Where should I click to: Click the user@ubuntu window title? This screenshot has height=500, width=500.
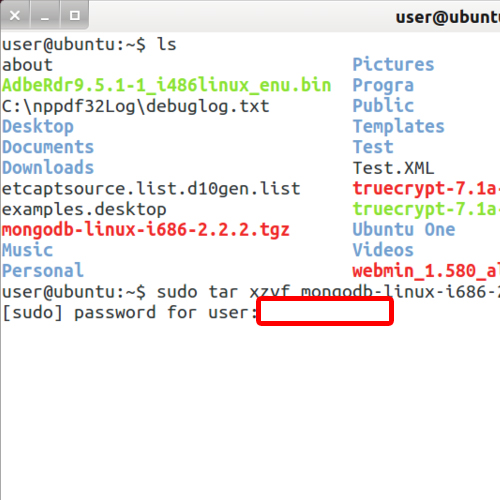click(x=448, y=17)
